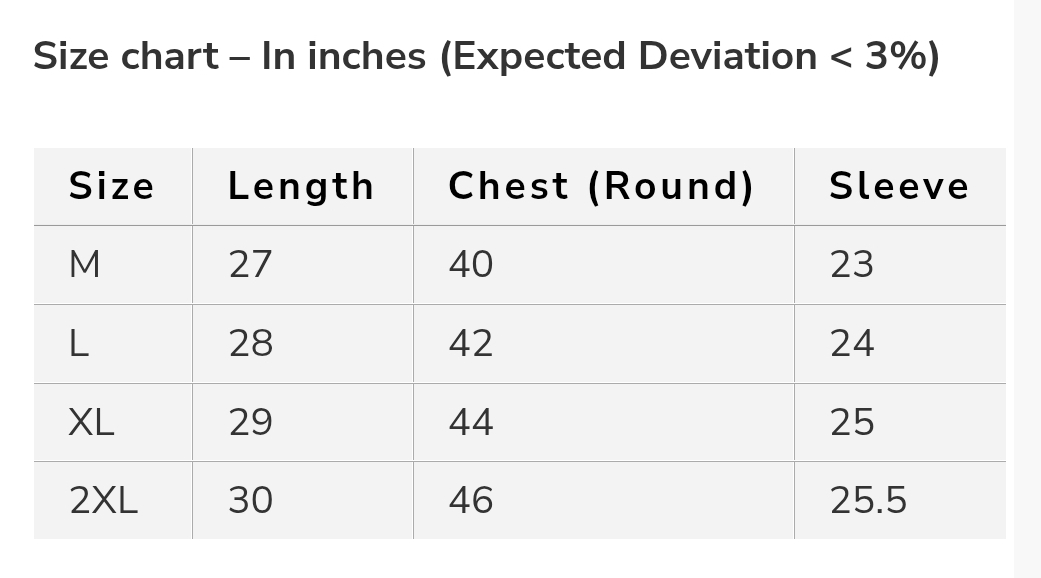1041x578 pixels.
Task: Click the Size chart title heading
Action: pos(486,57)
